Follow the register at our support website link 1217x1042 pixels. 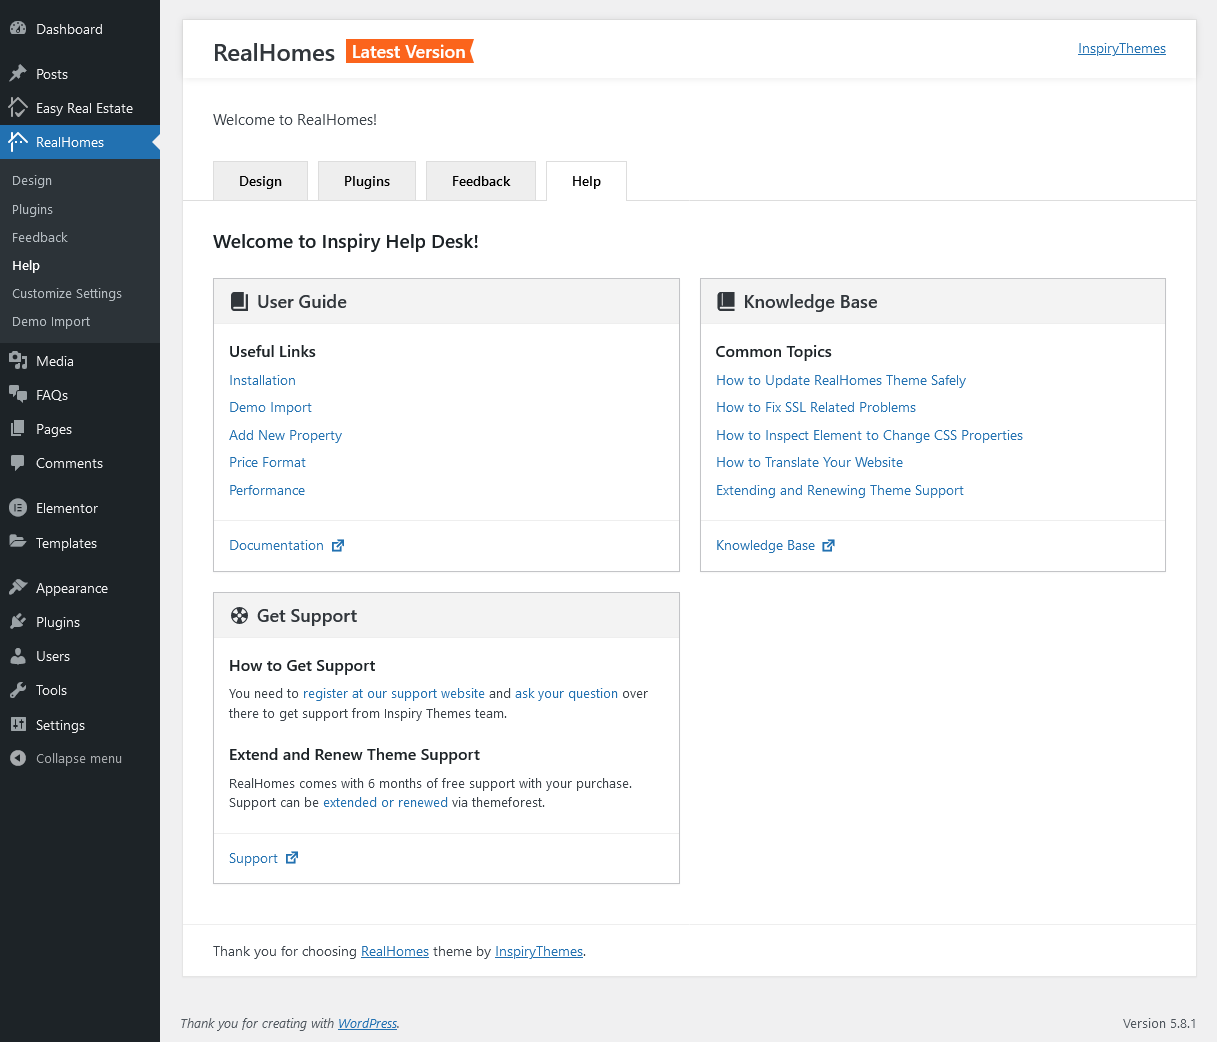tap(394, 694)
